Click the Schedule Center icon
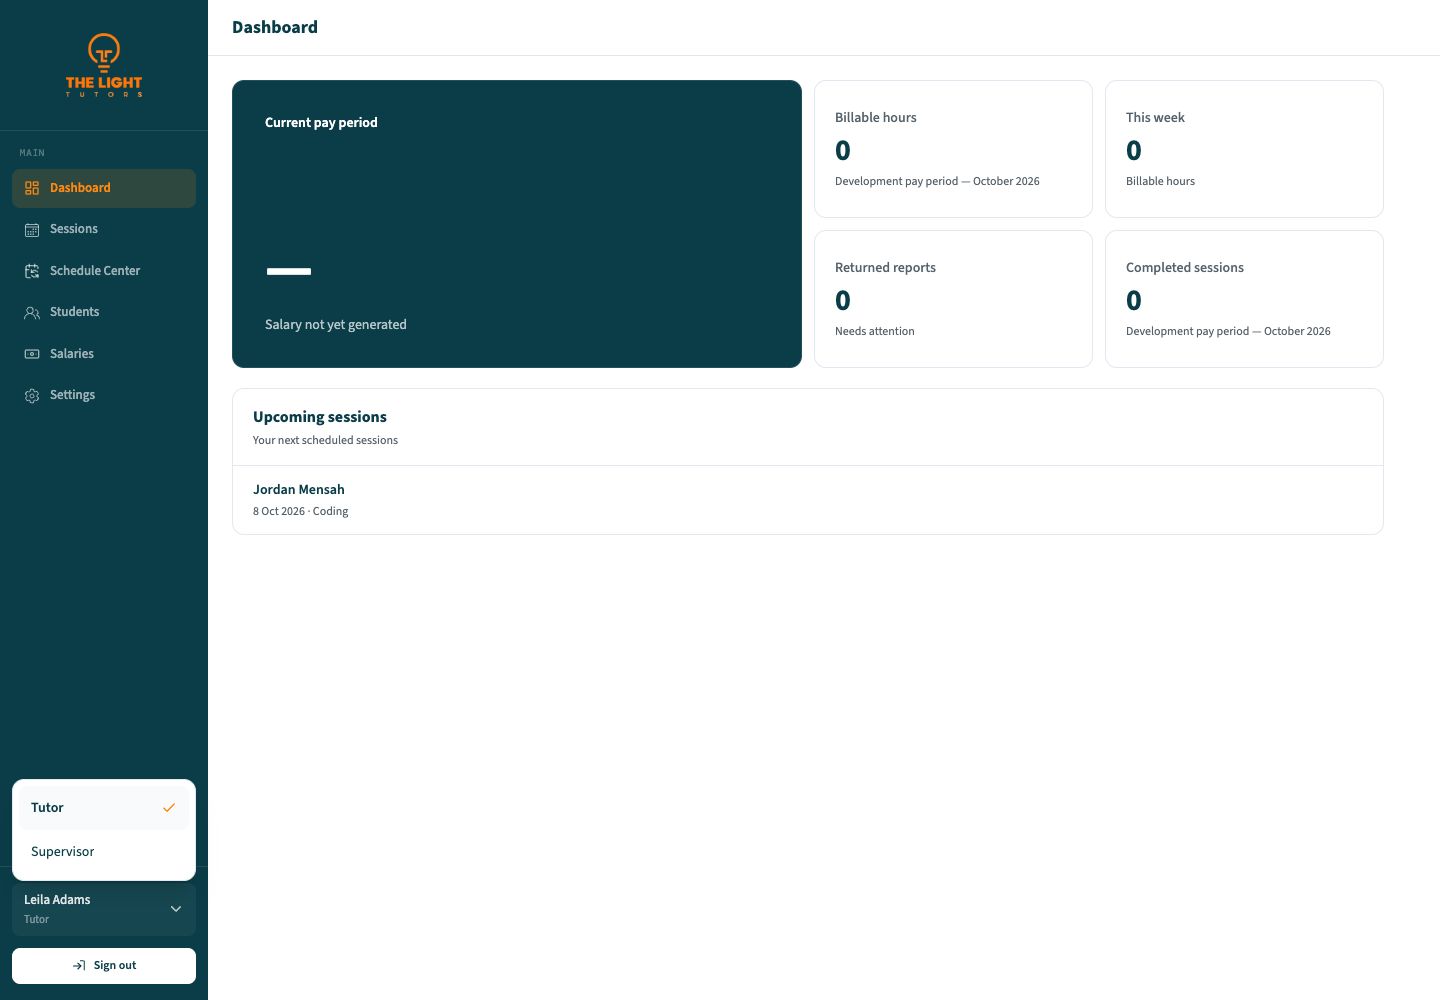This screenshot has width=1440, height=1000. [32, 271]
